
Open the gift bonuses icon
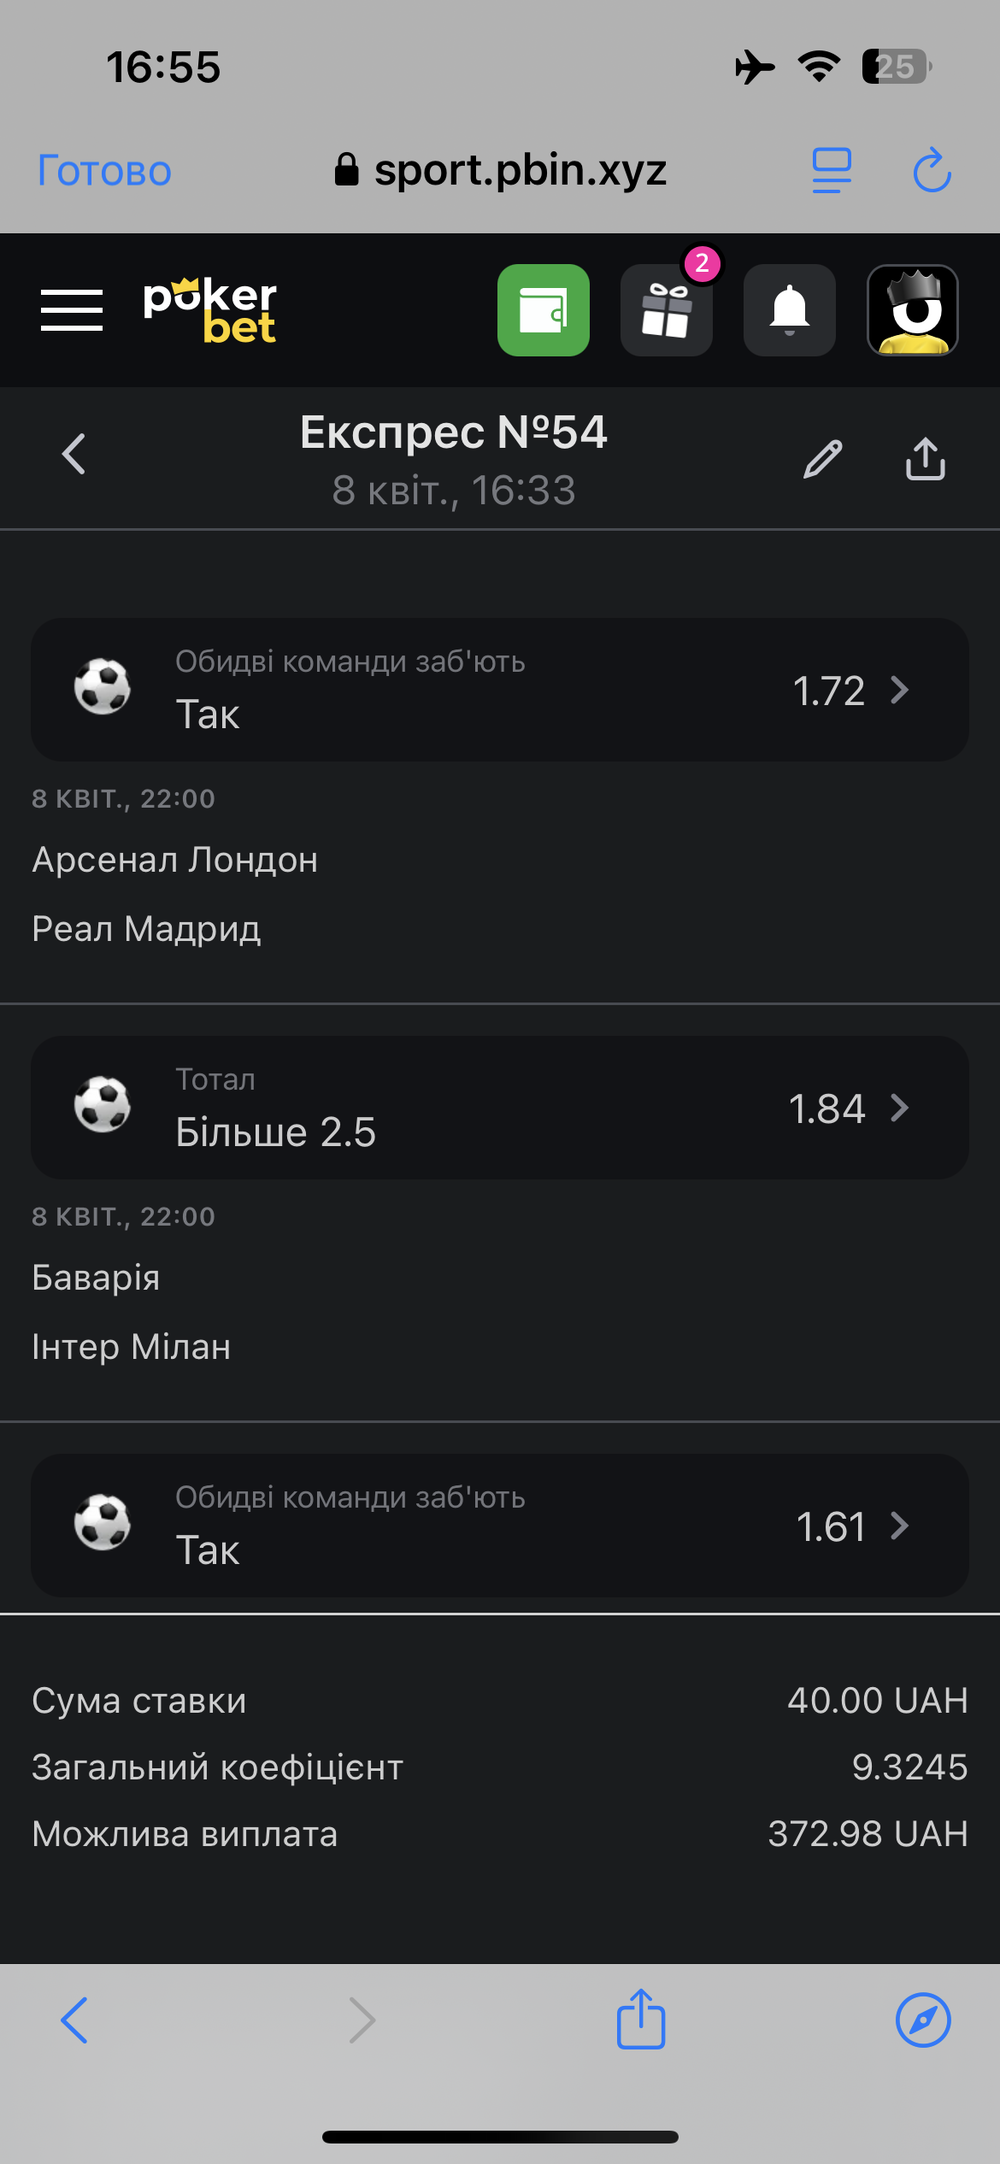tap(667, 310)
